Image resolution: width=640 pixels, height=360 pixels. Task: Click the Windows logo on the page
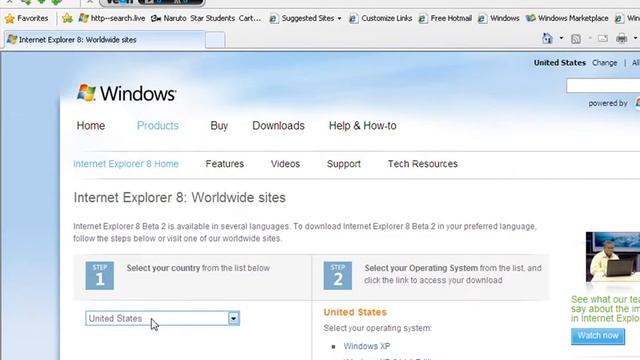coord(127,93)
